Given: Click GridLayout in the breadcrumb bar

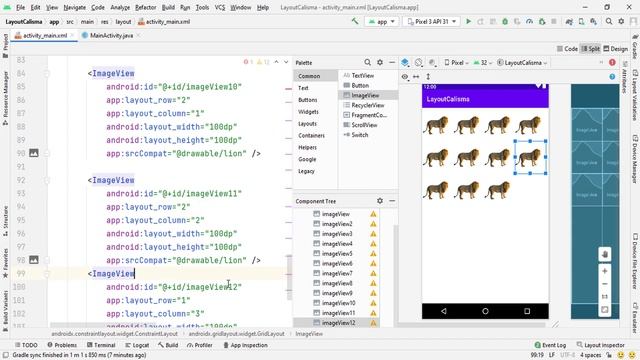Looking at the screenshot, I should [x=237, y=333].
